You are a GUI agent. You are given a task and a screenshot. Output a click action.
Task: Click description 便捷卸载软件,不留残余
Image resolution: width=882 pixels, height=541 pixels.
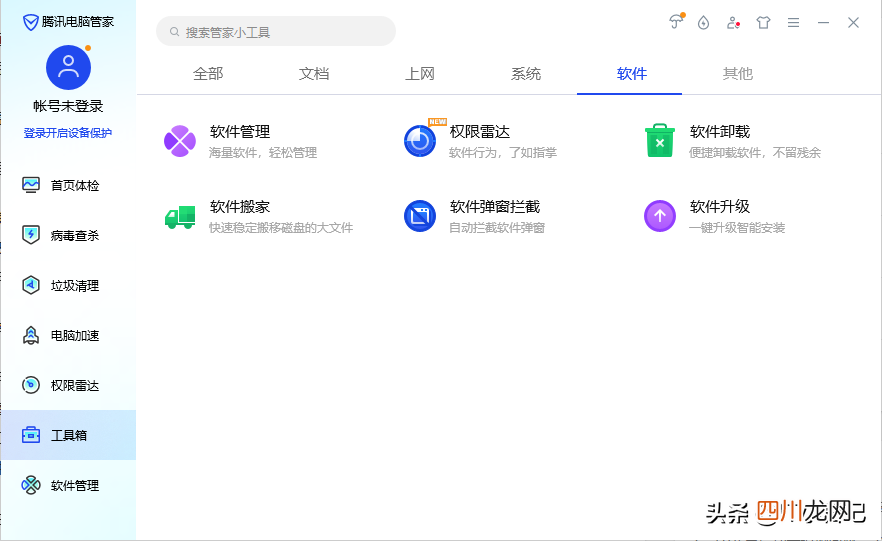click(x=755, y=152)
